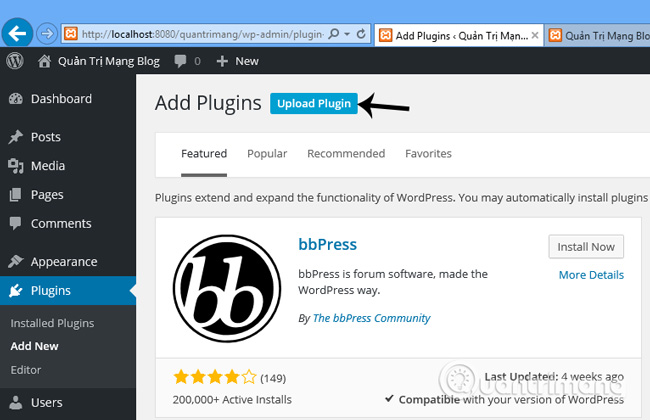Click the Pages icon in sidebar
Viewport: 650px width, 420px height.
pos(15,194)
